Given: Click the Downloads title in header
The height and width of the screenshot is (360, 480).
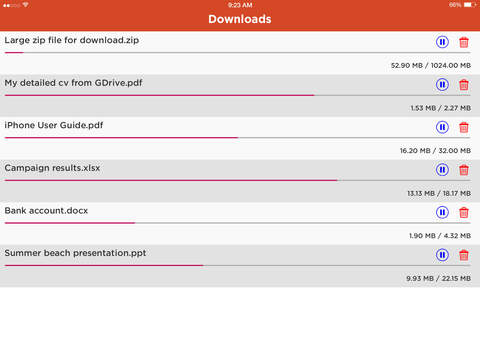Looking at the screenshot, I should click(240, 19).
